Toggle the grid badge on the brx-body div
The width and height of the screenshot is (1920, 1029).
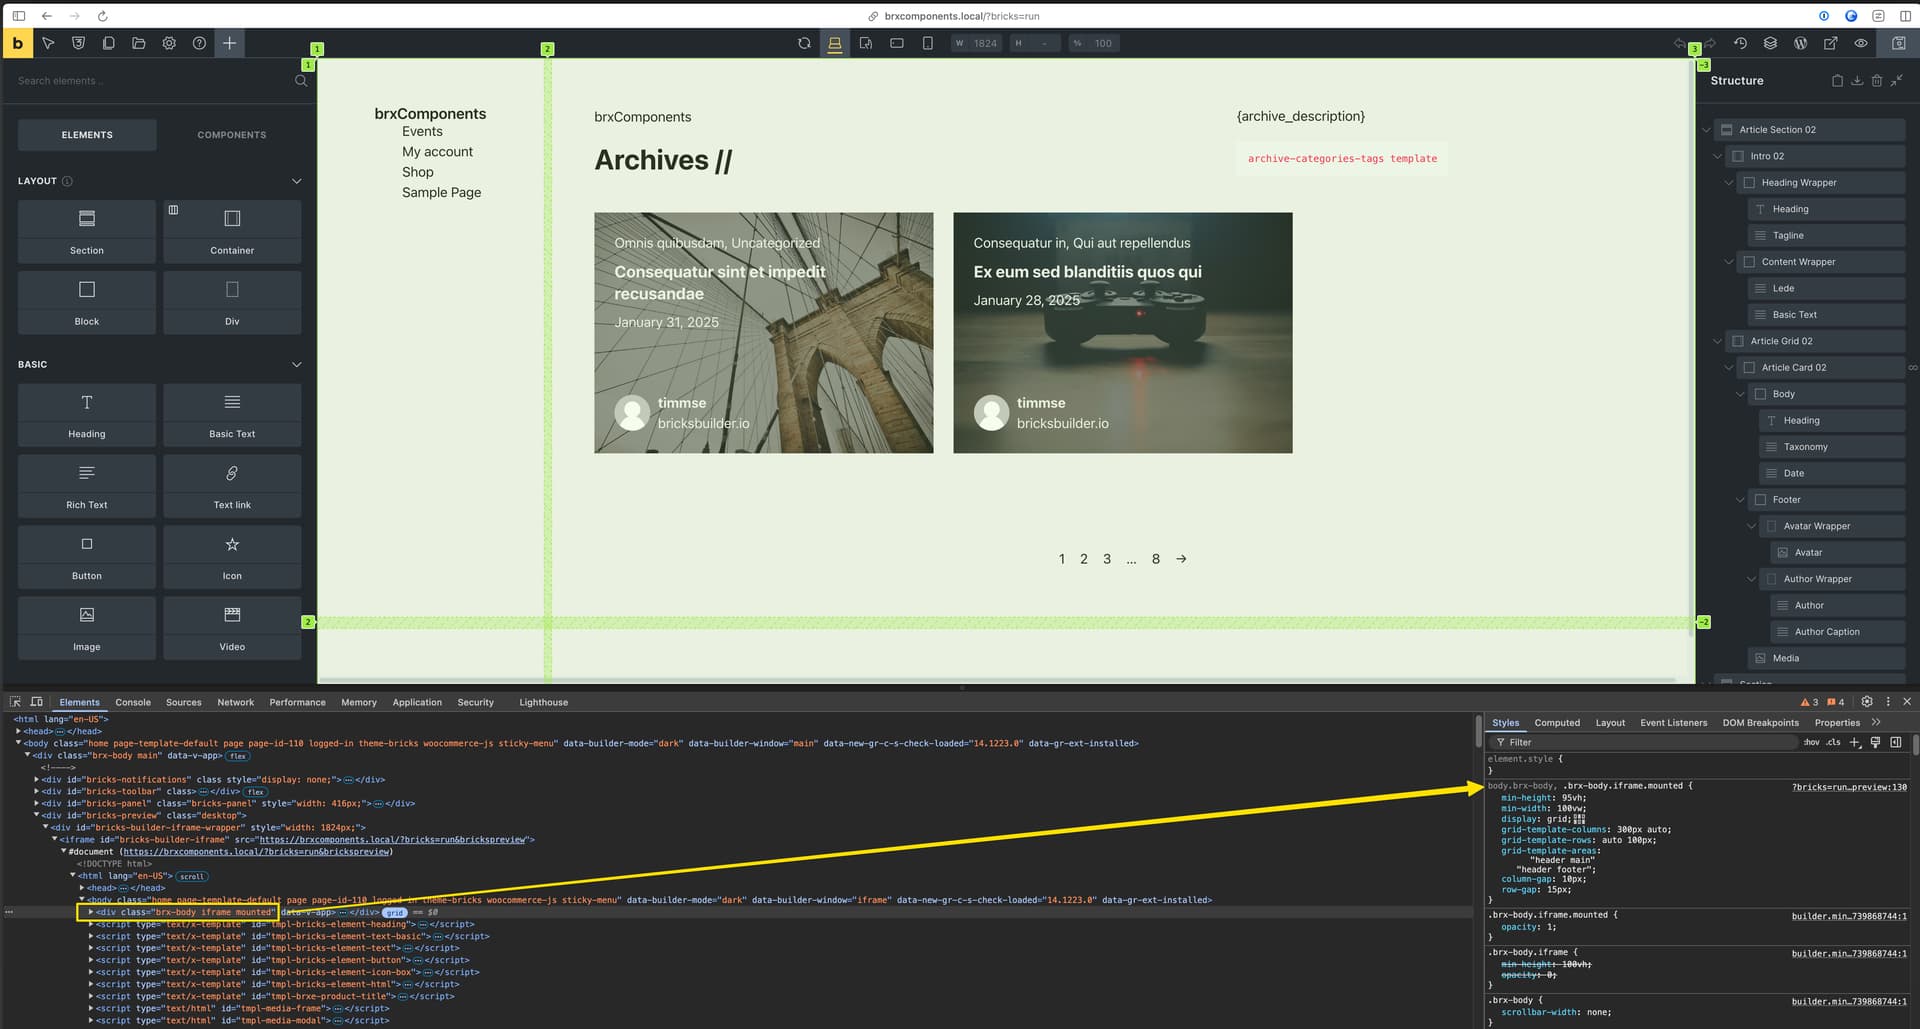(x=395, y=912)
